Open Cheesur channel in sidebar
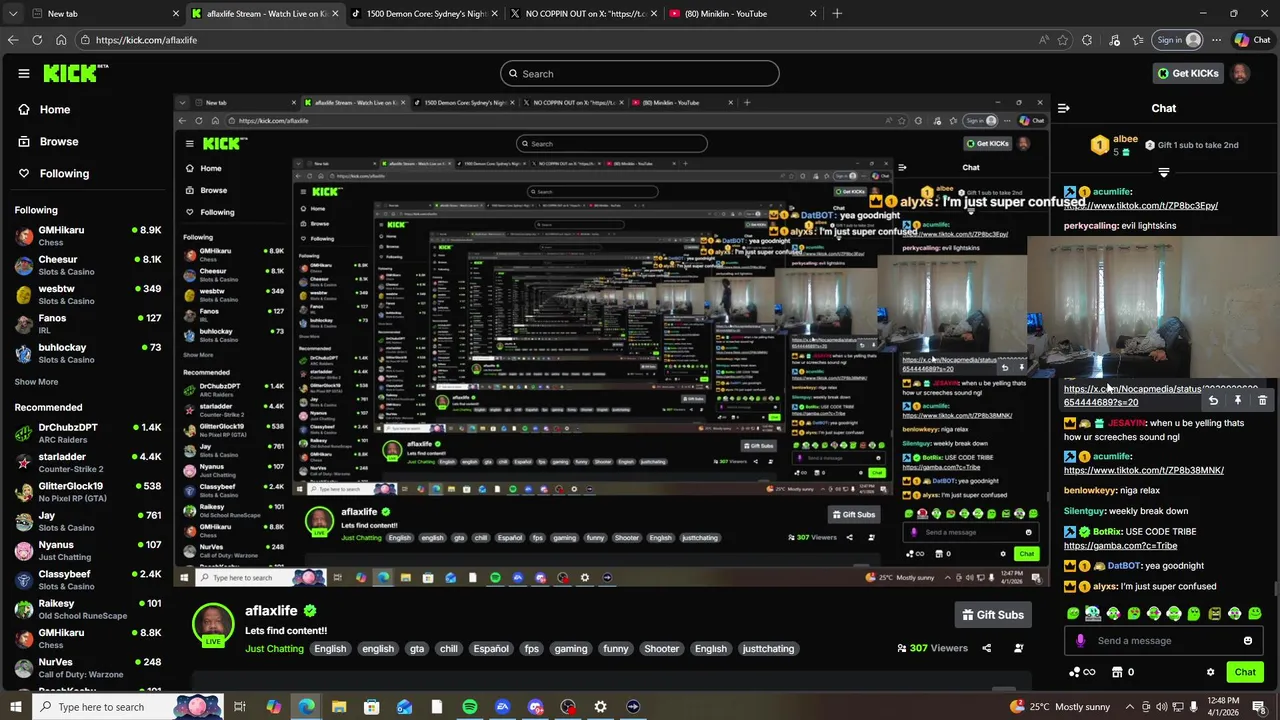Image resolution: width=1280 pixels, height=720 pixels. [88, 265]
